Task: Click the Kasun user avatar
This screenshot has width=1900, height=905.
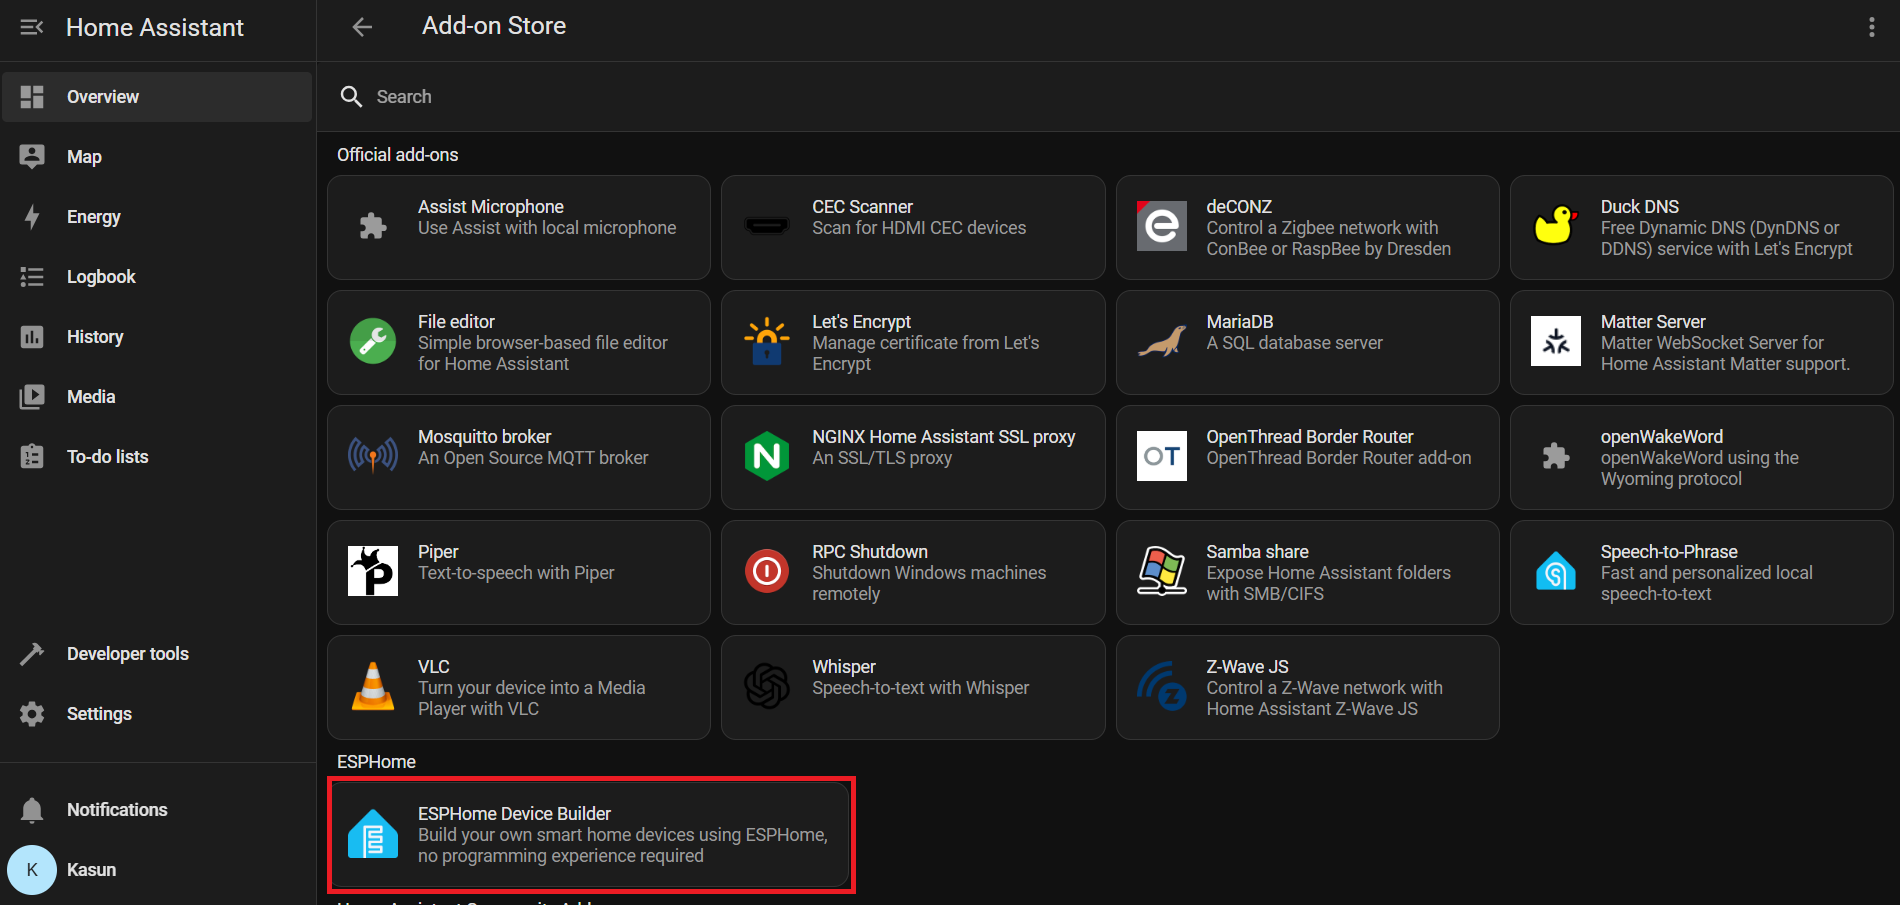Action: point(32,870)
